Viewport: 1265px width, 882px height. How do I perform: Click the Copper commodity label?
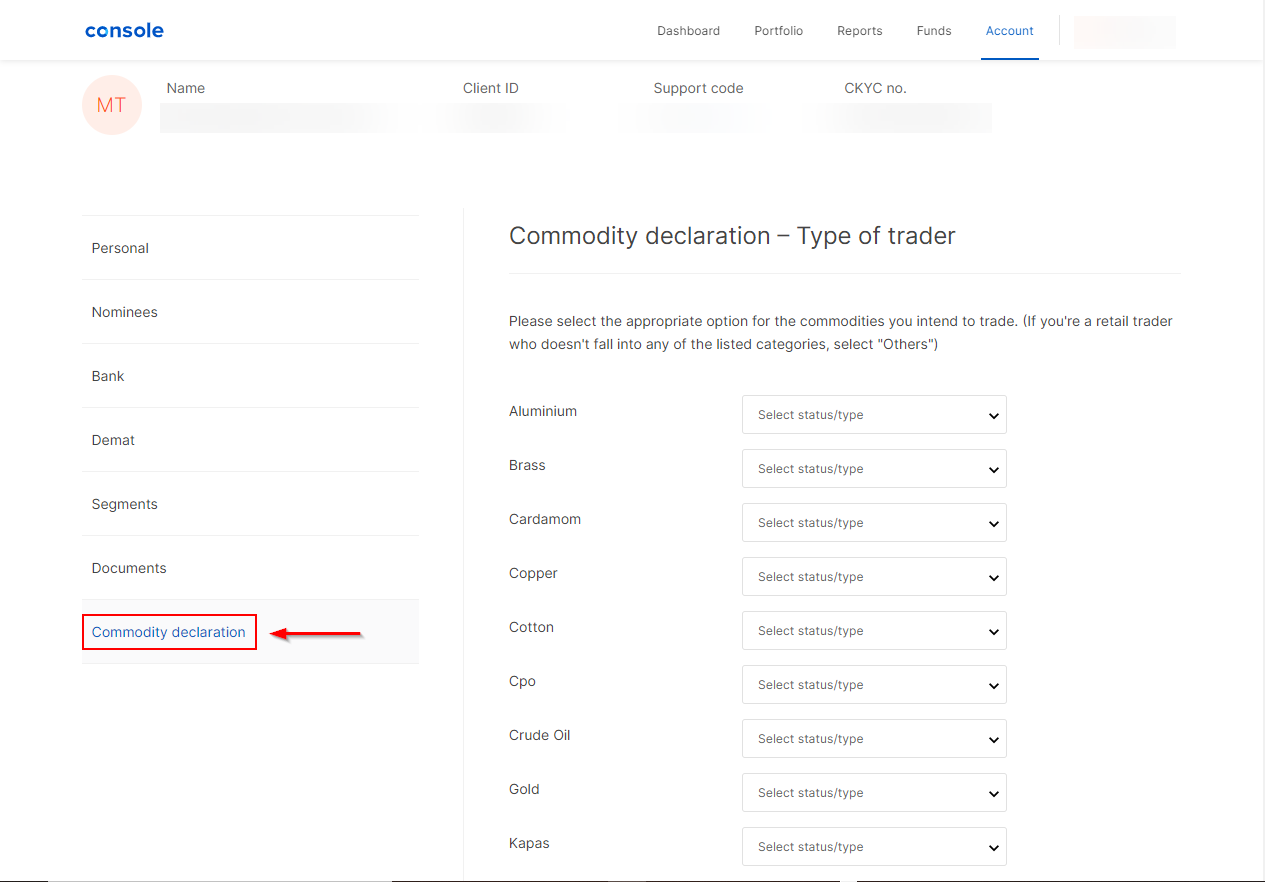533,573
